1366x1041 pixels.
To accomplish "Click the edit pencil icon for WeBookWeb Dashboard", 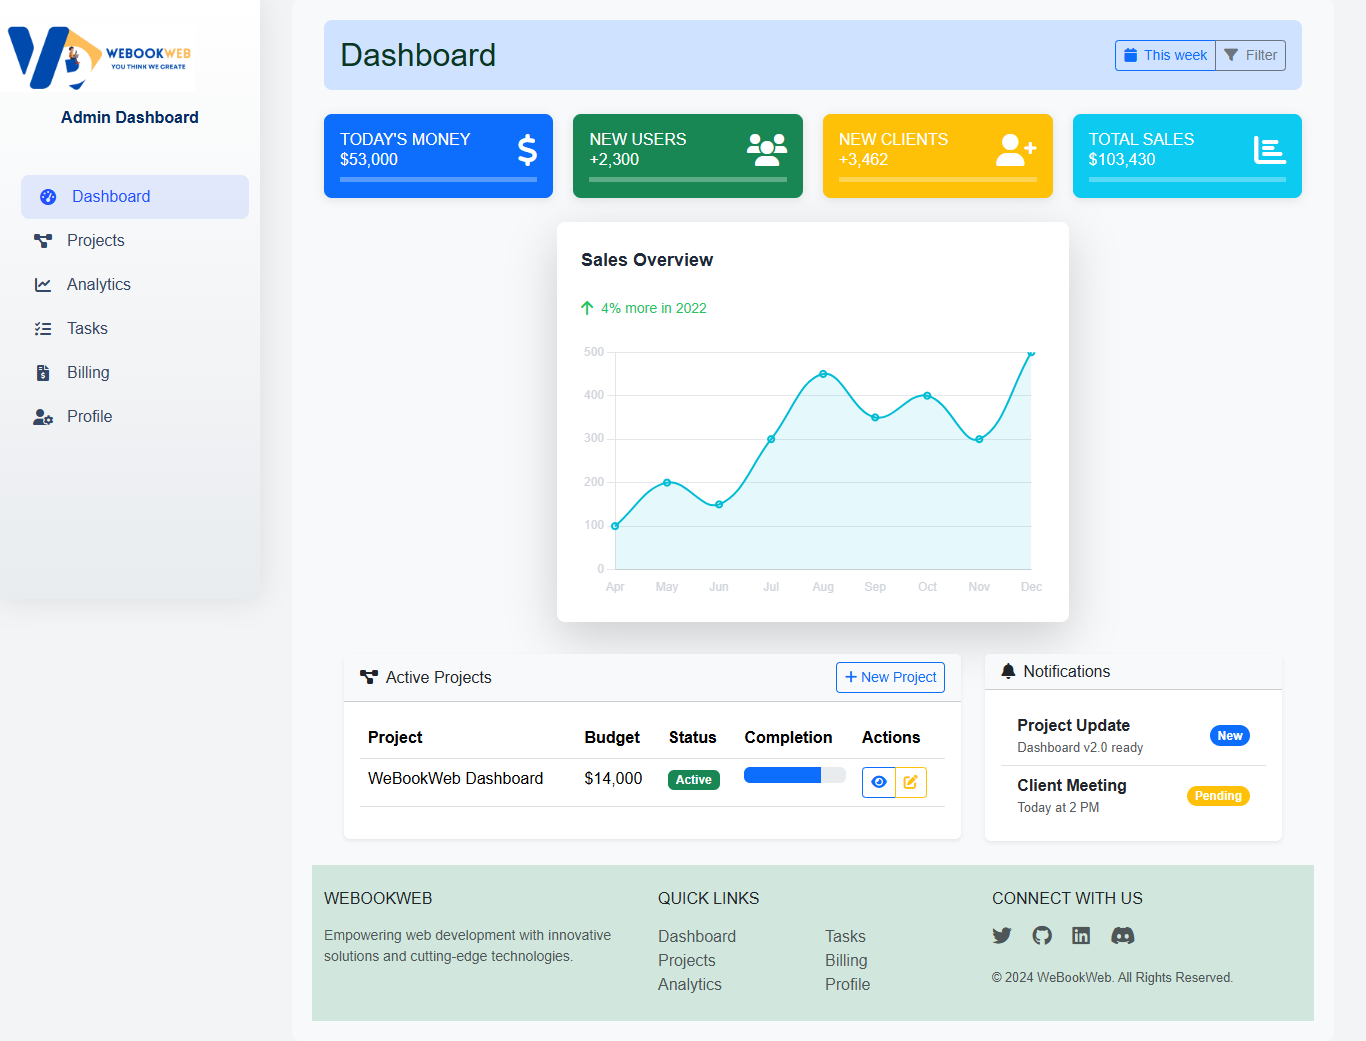I will click(x=910, y=782).
